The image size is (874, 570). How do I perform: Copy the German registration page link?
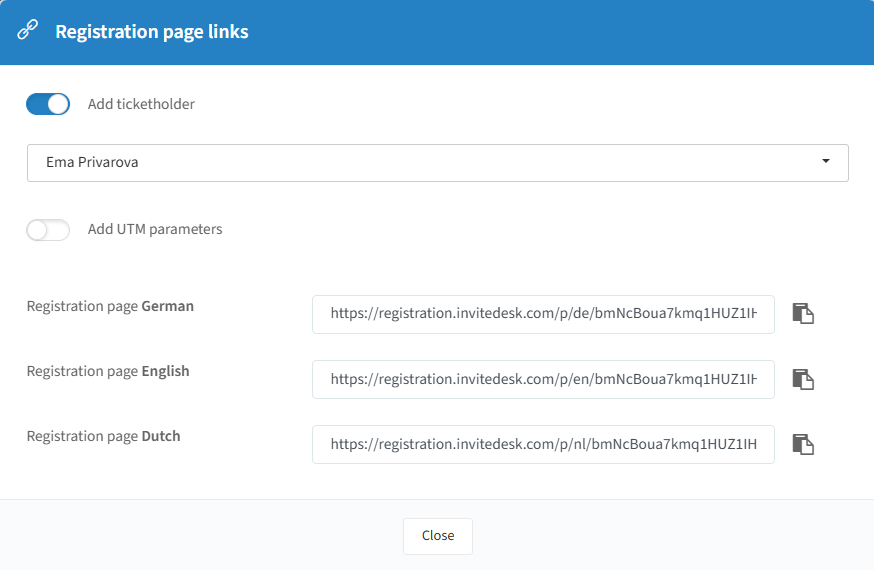point(803,314)
